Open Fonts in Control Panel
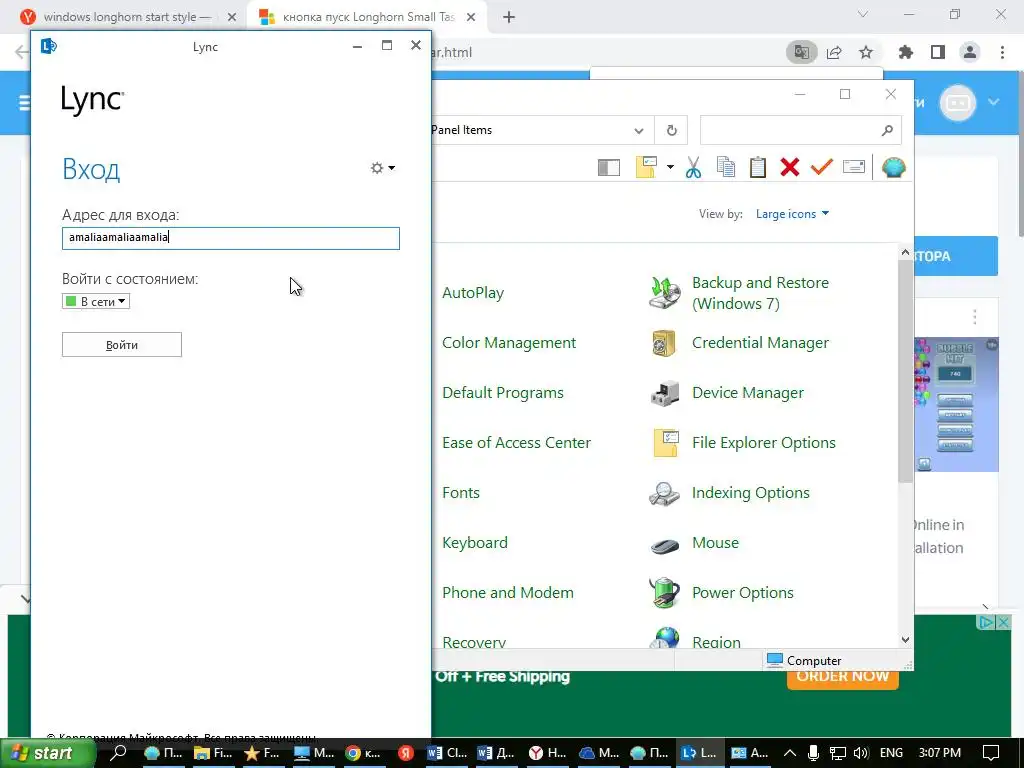Screen dimensions: 1024x768 [x=460, y=492]
